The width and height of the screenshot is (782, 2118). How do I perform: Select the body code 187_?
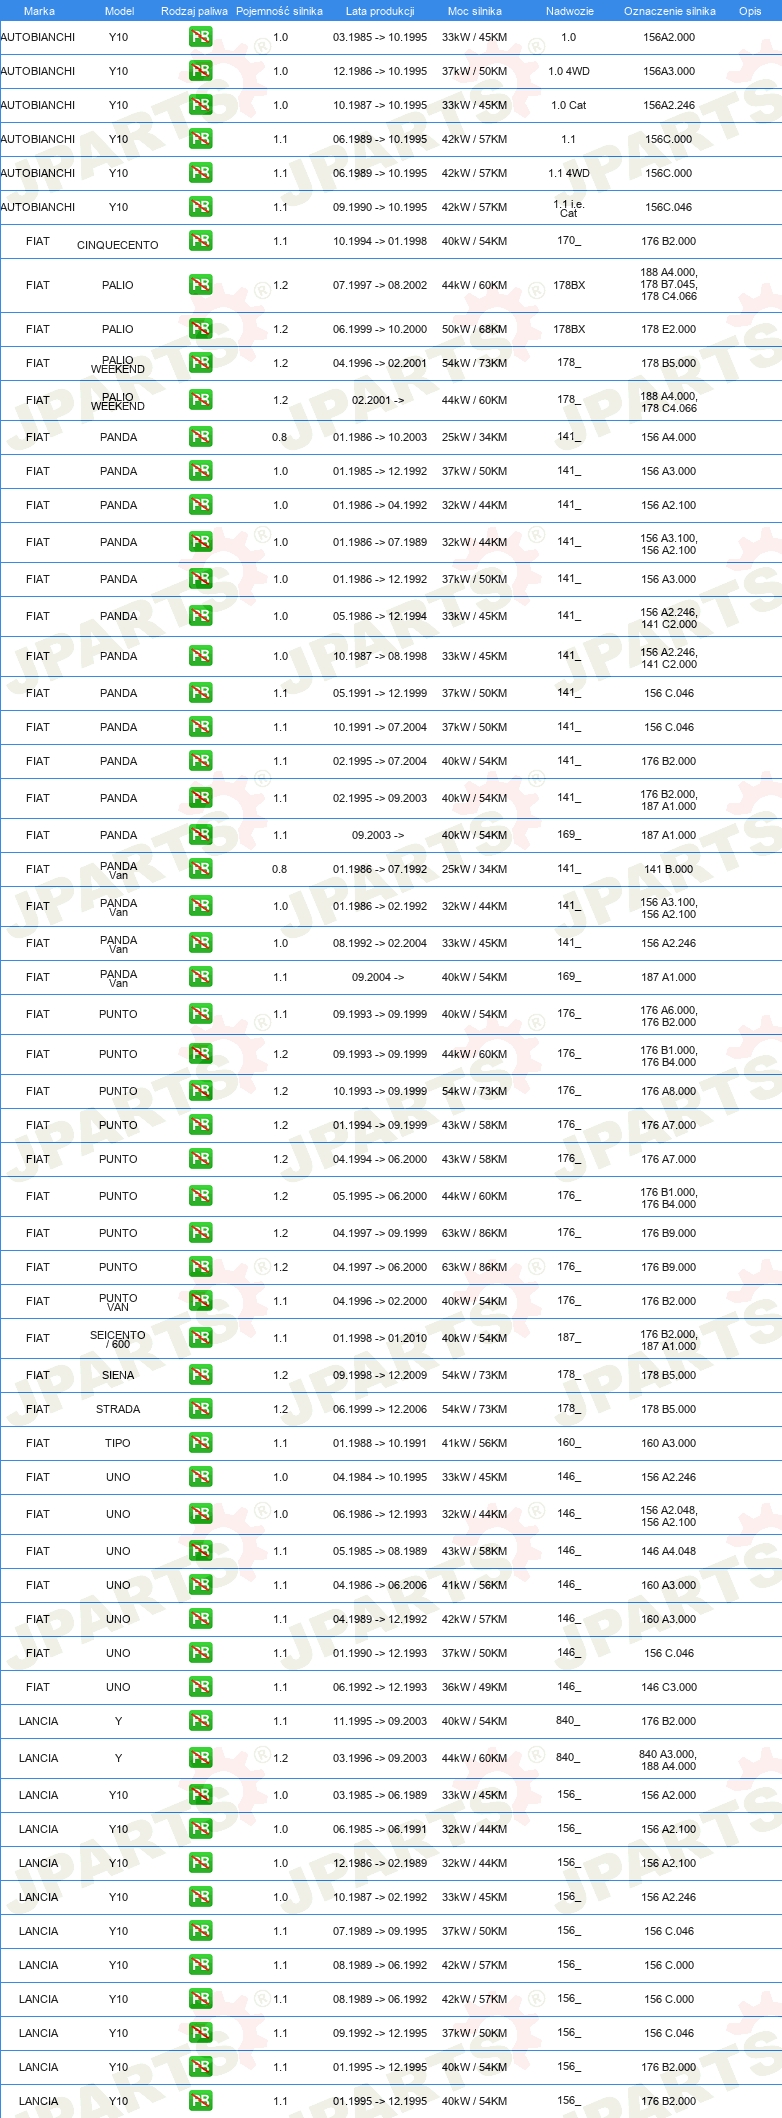click(x=569, y=1337)
